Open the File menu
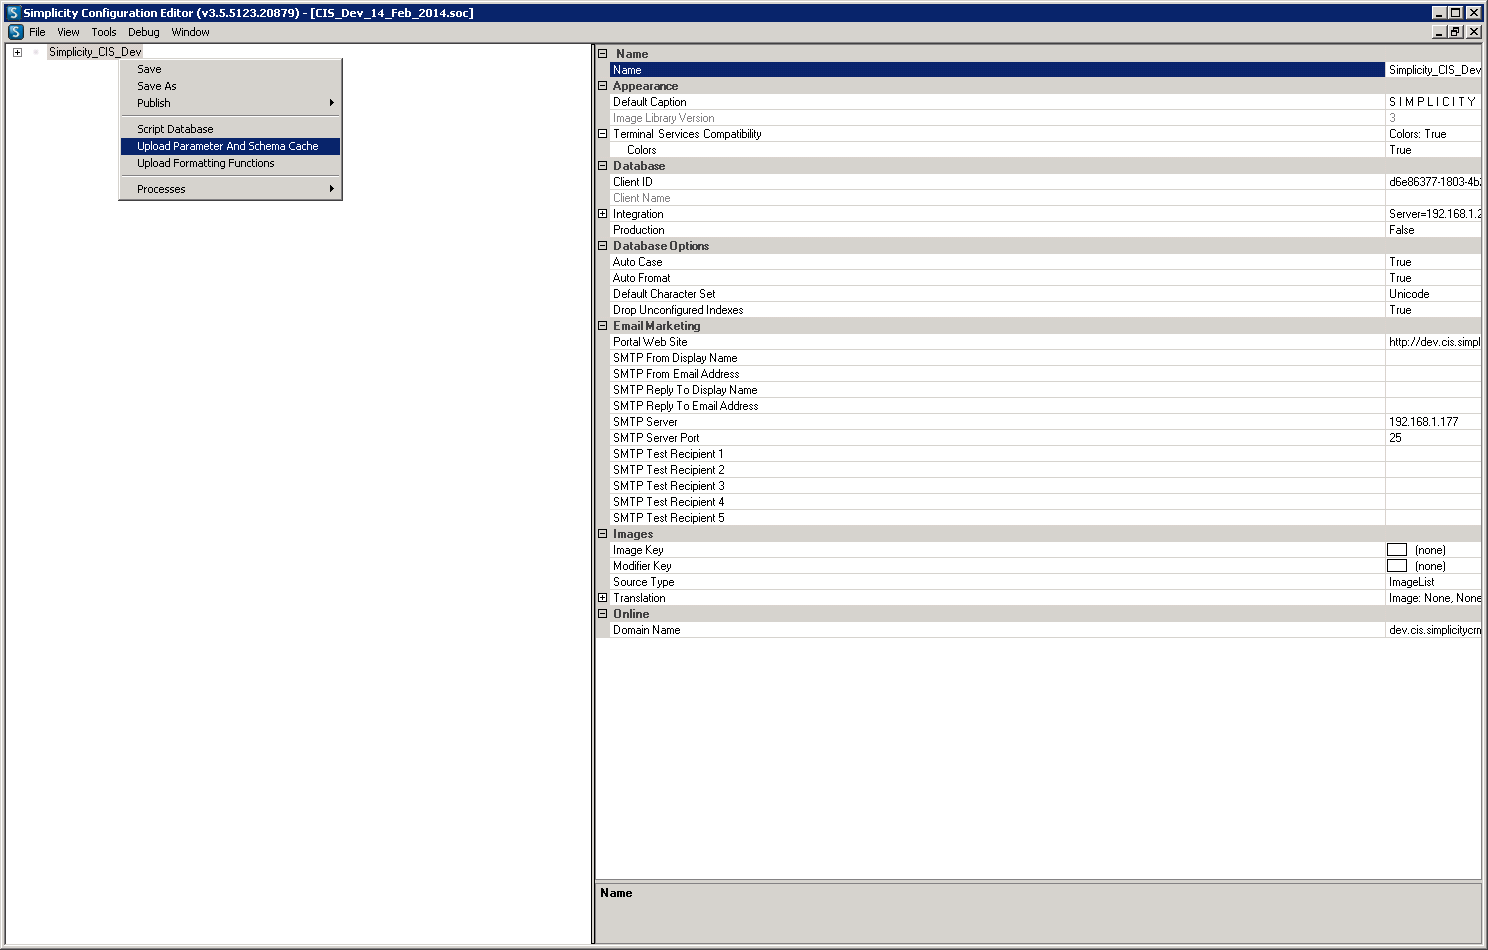Screen dimensions: 1488x950 click(x=37, y=32)
